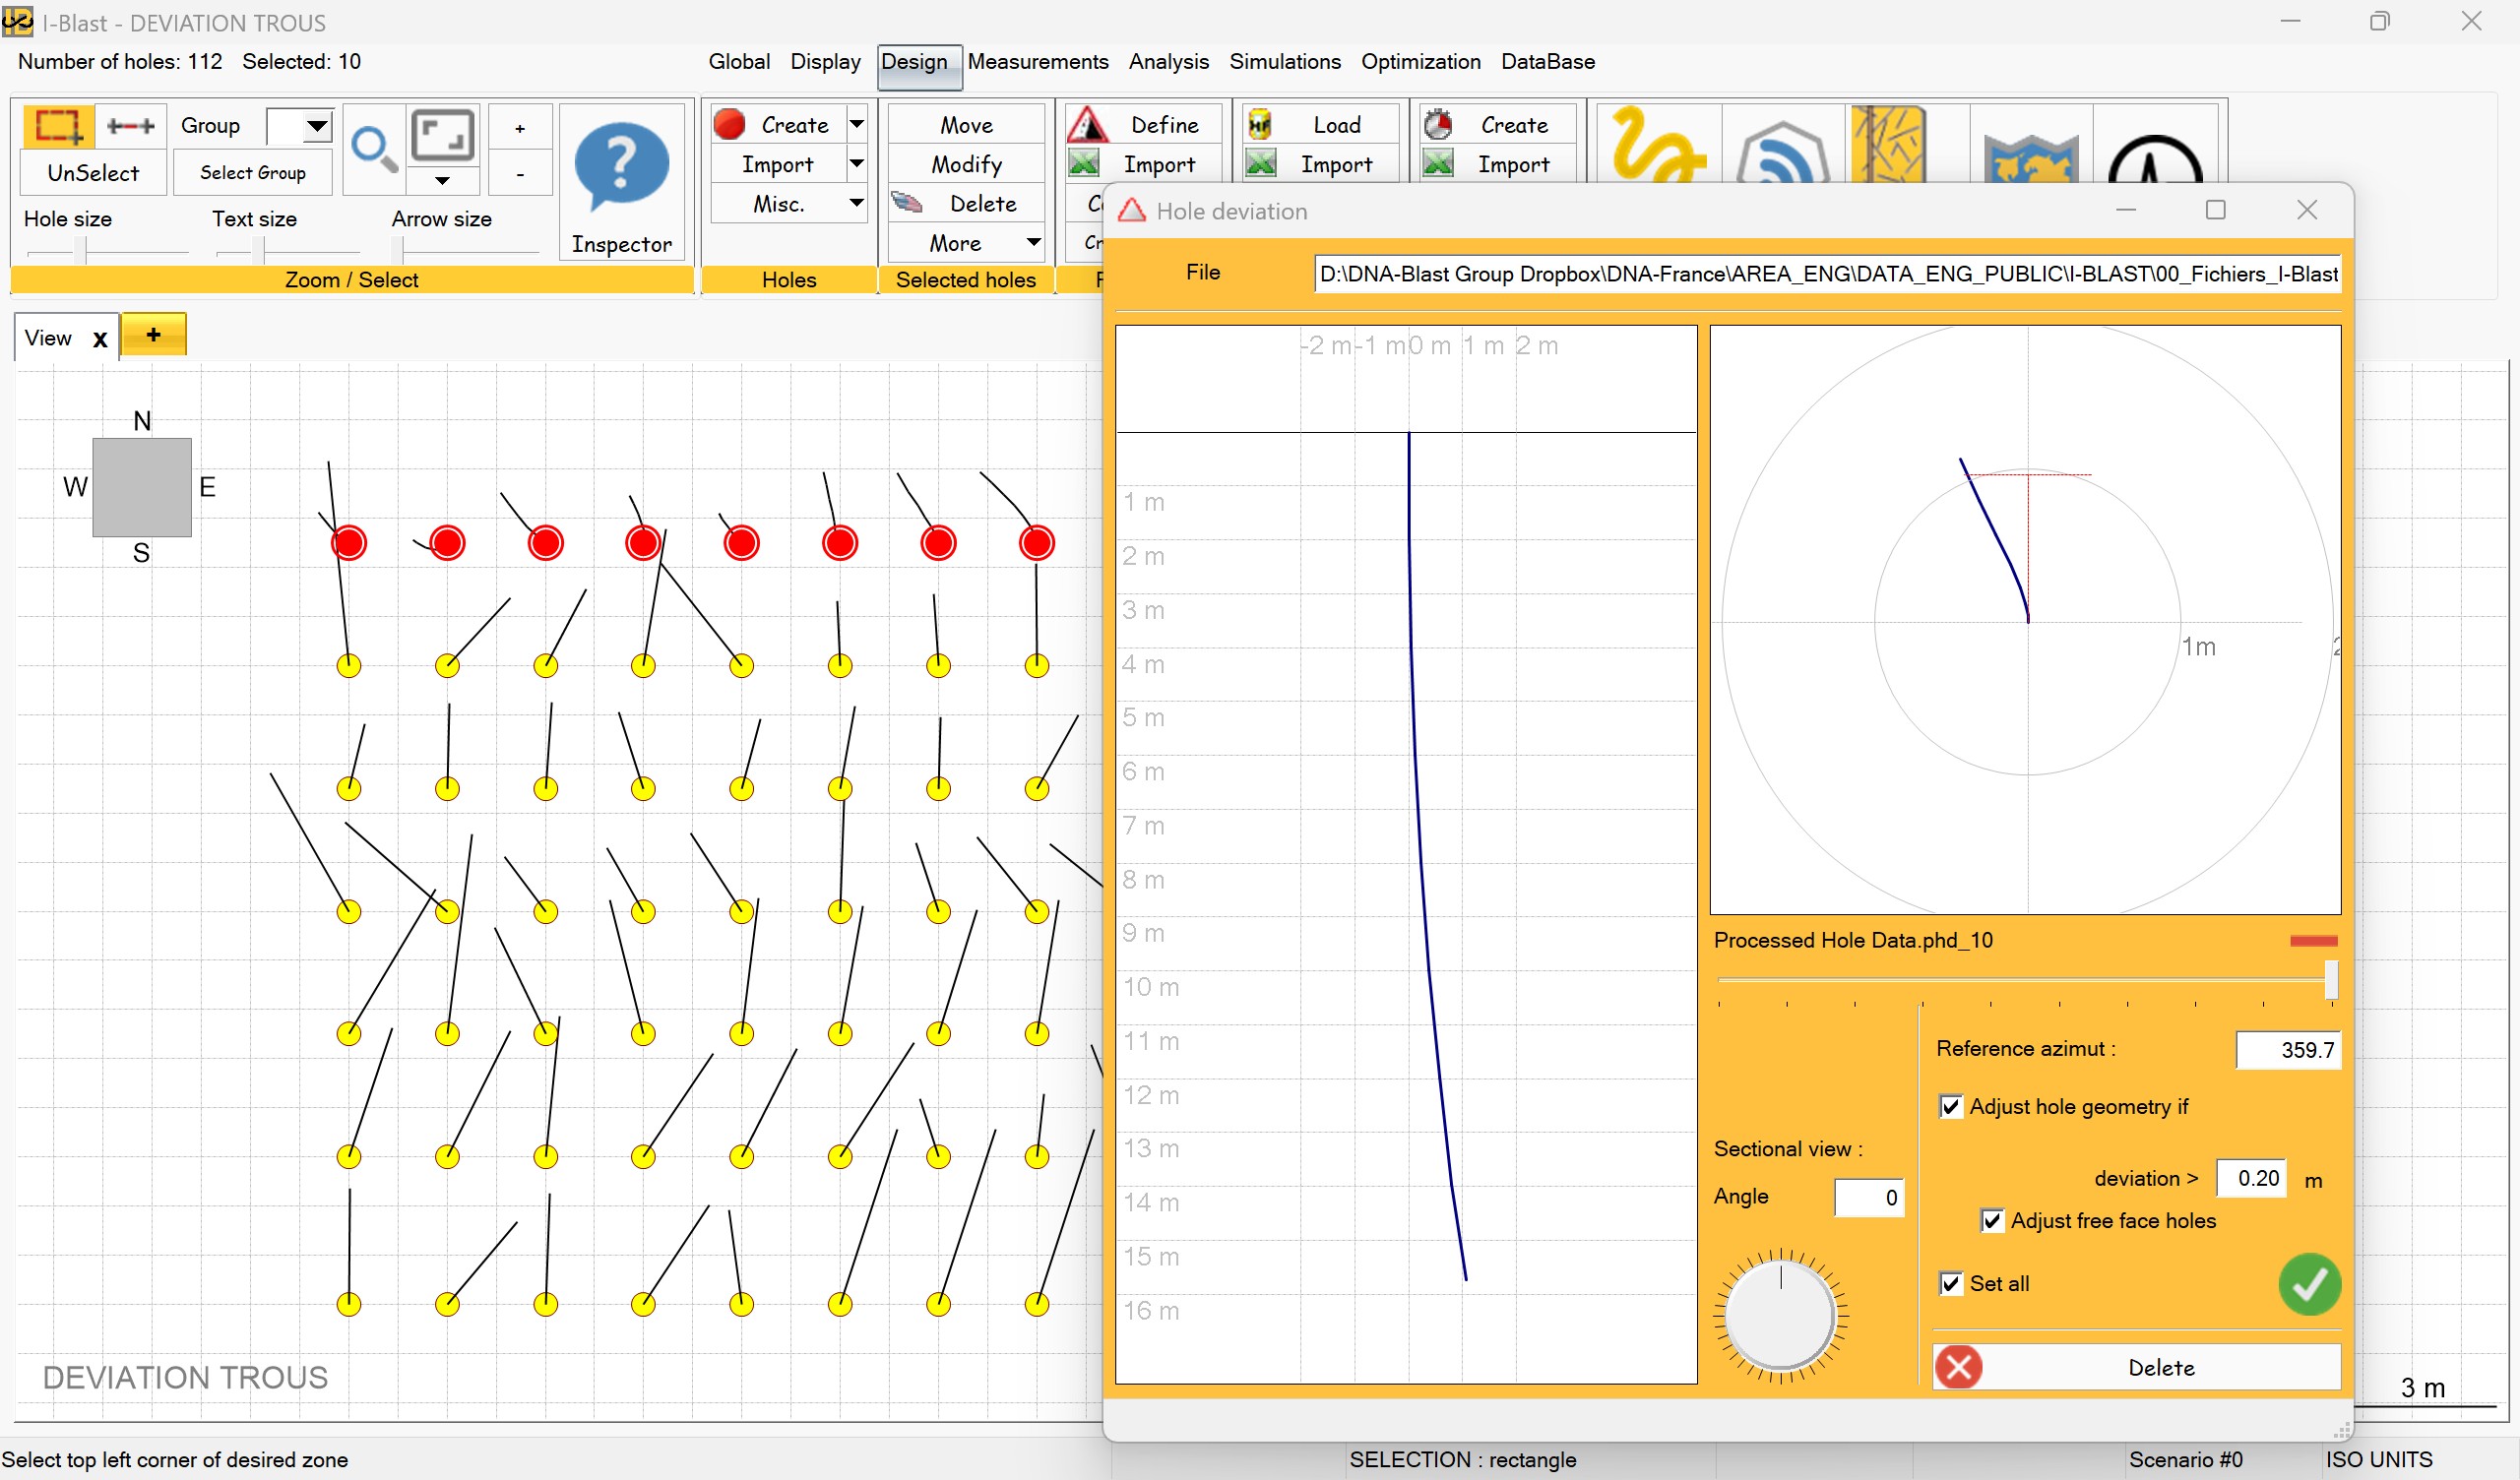
Task: Toggle the Set all option
Action: [1951, 1283]
